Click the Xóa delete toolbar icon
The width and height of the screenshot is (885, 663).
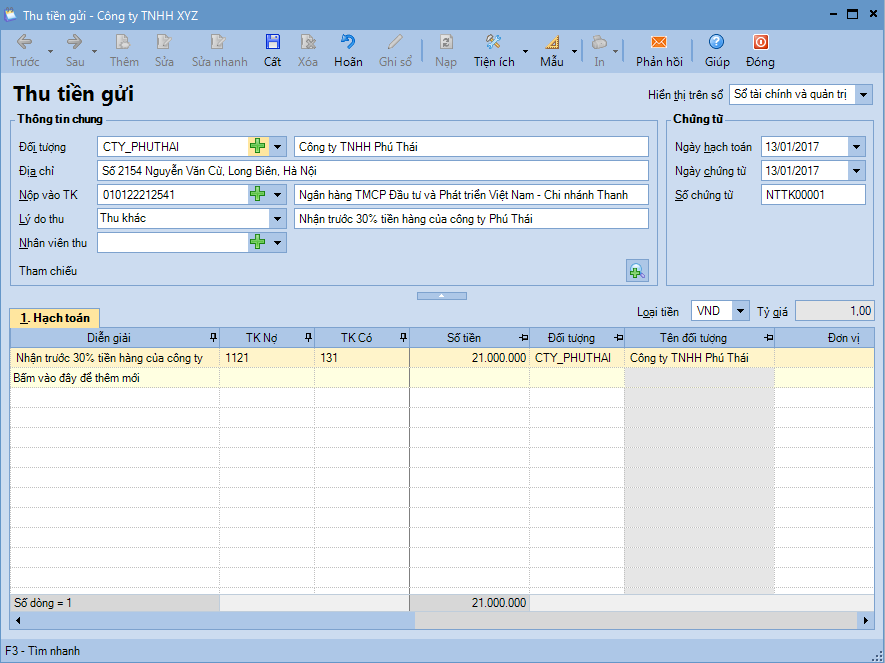click(x=308, y=51)
